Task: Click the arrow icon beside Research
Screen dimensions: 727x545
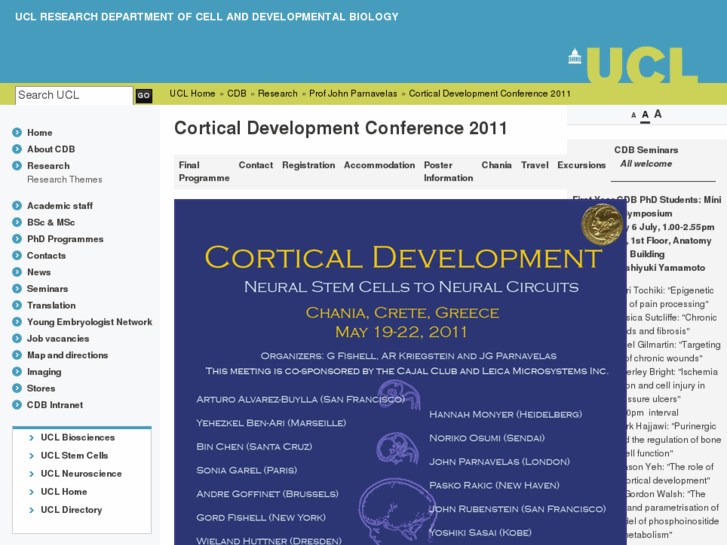Action: [17, 166]
